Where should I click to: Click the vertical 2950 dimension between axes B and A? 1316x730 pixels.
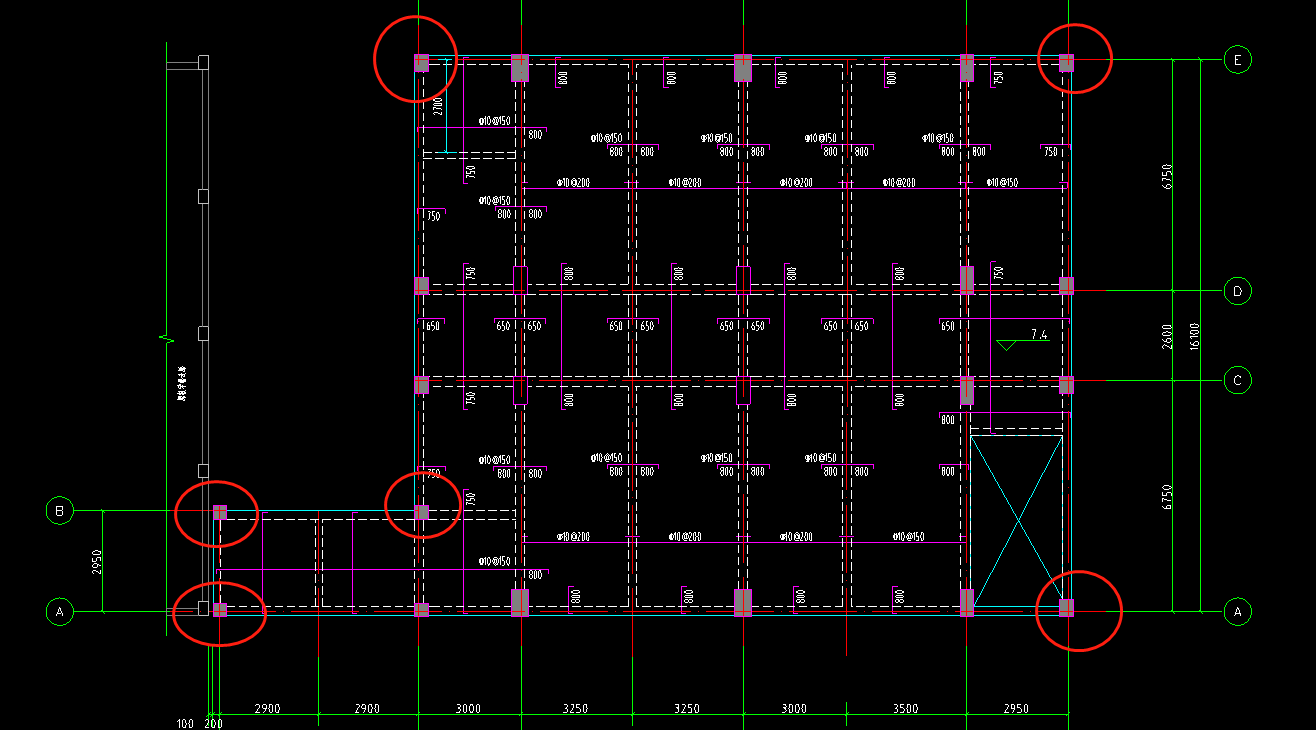(97, 561)
